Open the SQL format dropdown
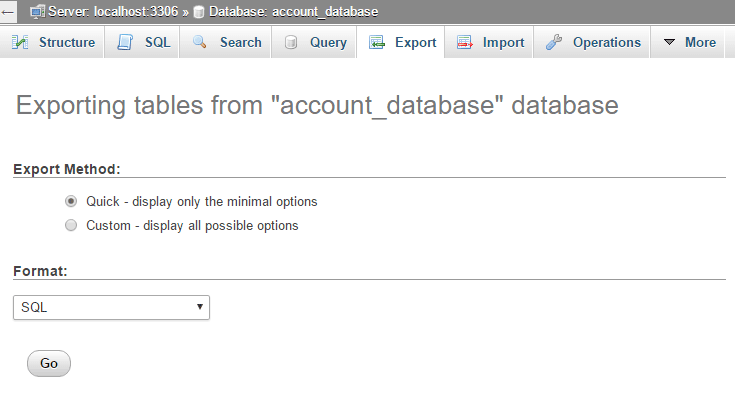Screen dimensions: 735x393 click(112, 308)
